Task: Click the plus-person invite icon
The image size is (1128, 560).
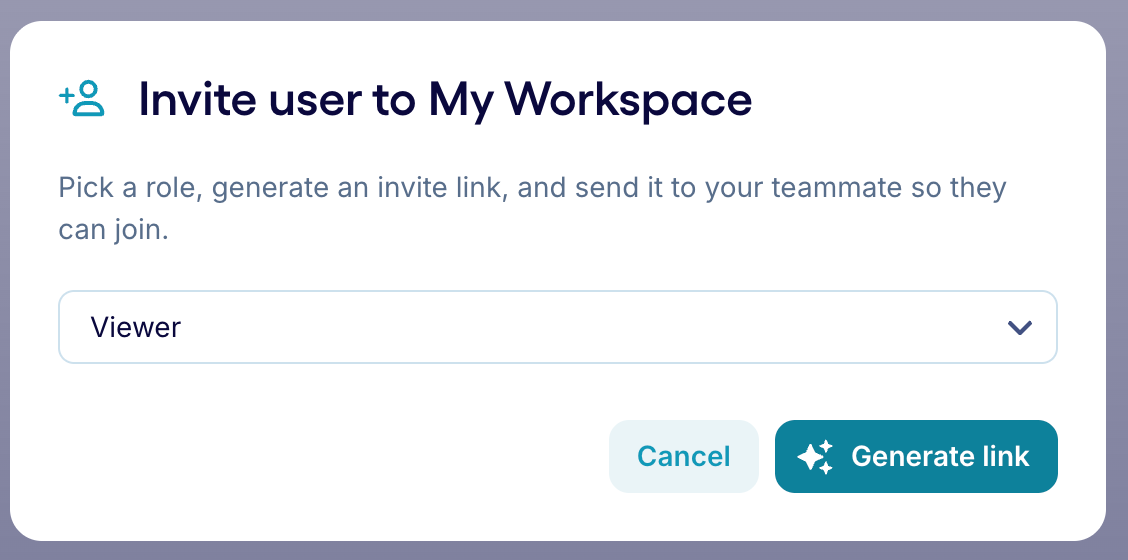Action: click(82, 99)
